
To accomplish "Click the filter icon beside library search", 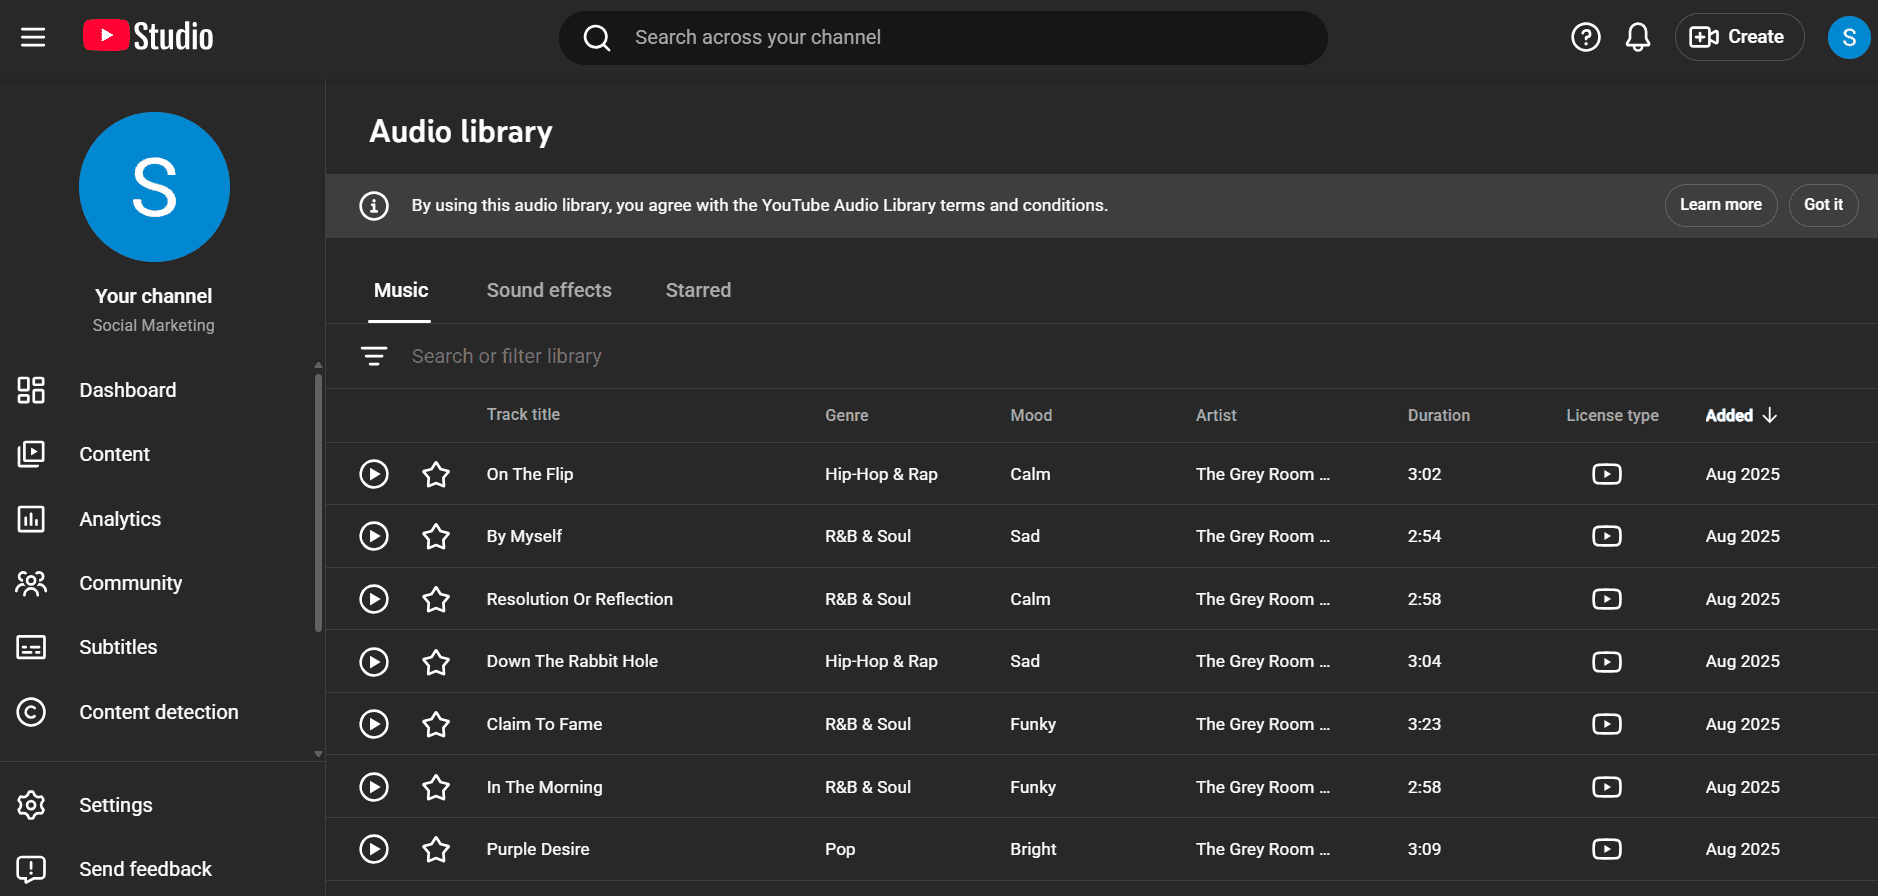I will pyautogui.click(x=374, y=356).
